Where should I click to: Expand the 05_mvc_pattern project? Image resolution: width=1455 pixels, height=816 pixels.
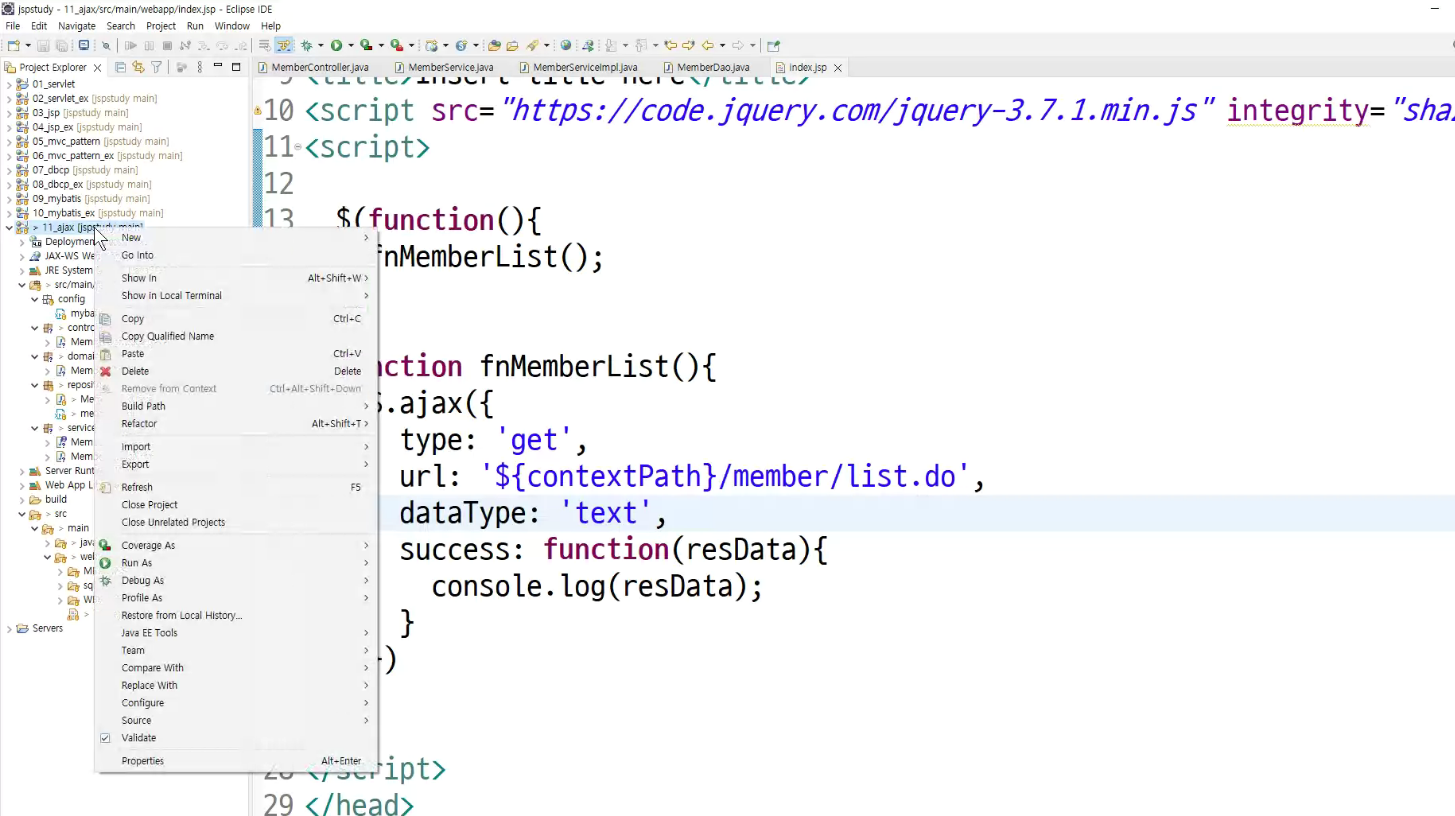(x=9, y=141)
